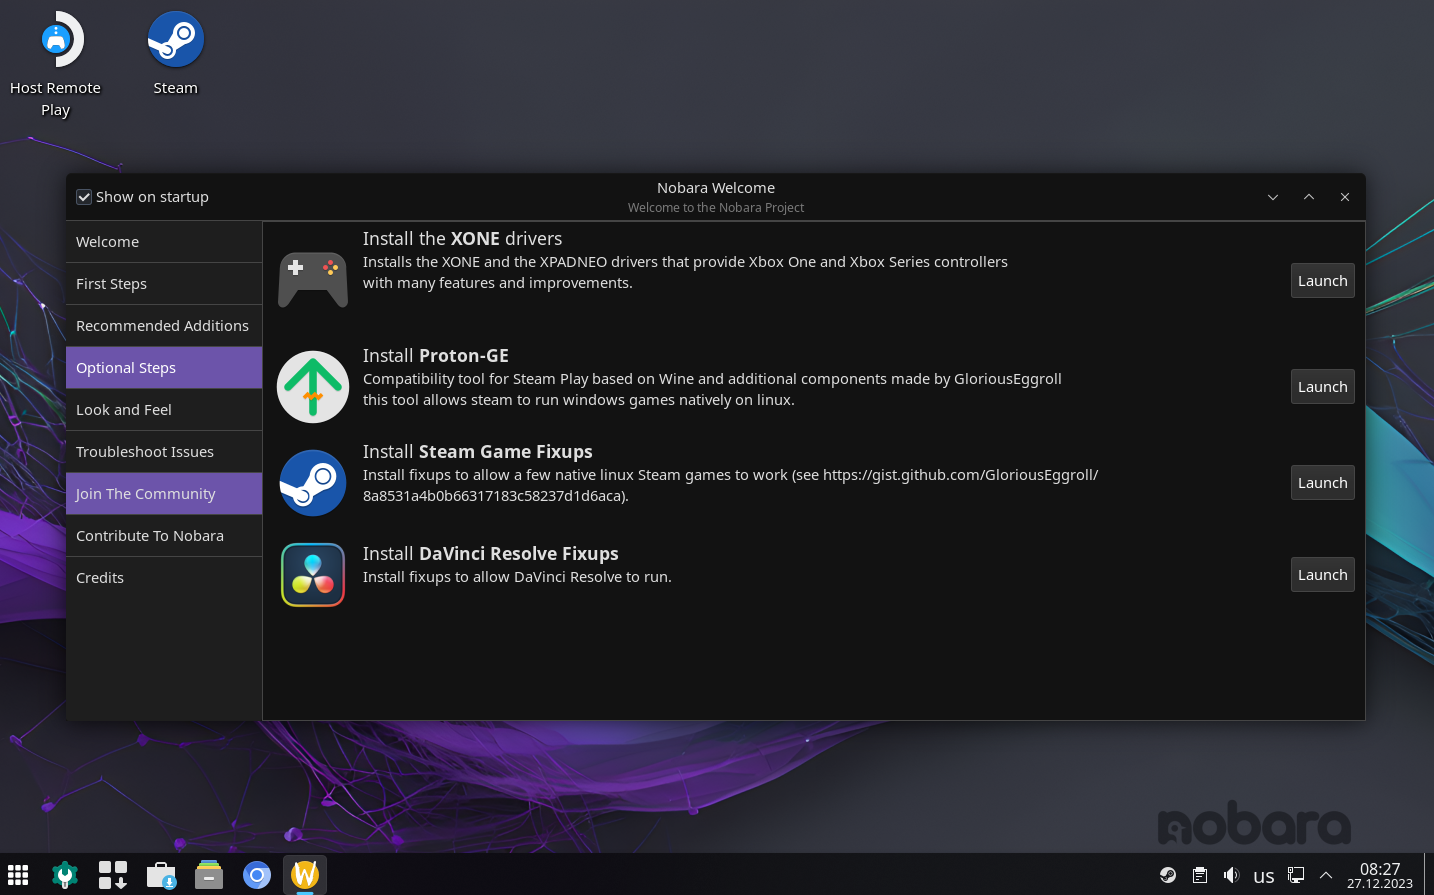The image size is (1434, 895).
Task: Click the Proton-GE description mentioning GloriousEggroll
Action: [712, 389]
